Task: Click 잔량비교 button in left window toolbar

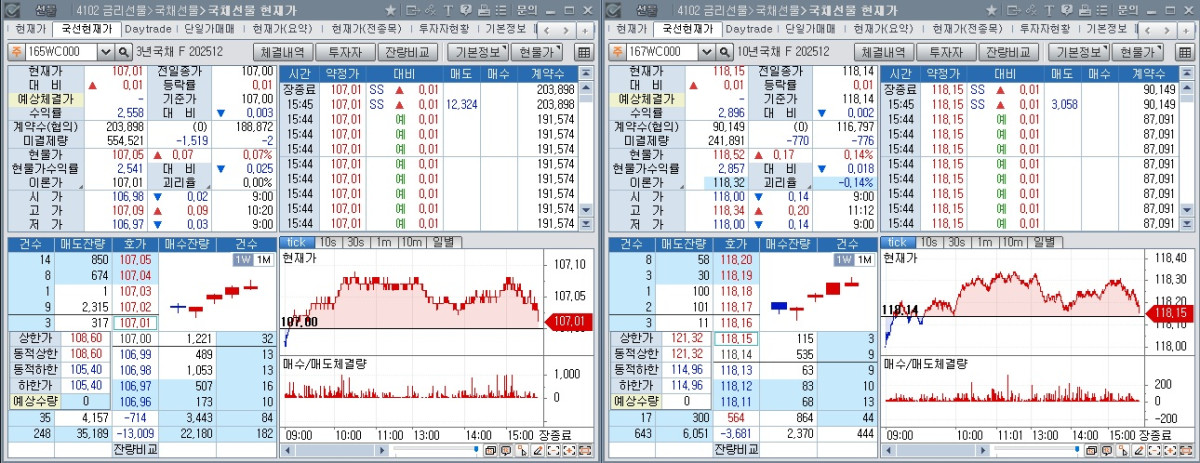Action: [x=408, y=52]
